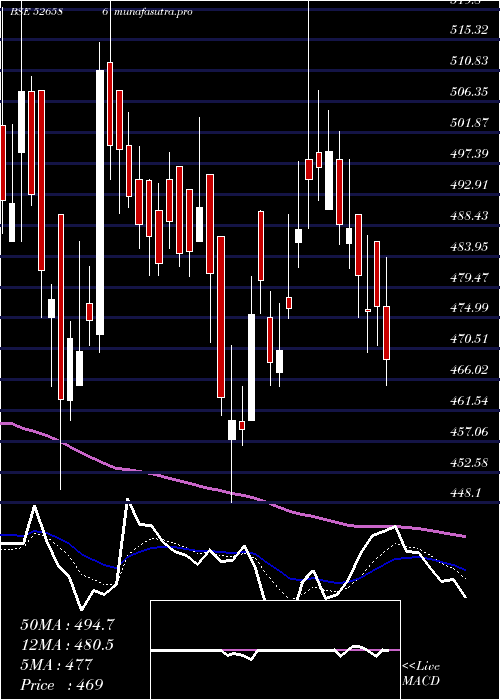Click the 506.35 price axis label
The height and width of the screenshot is (700, 500).
[x=468, y=92]
